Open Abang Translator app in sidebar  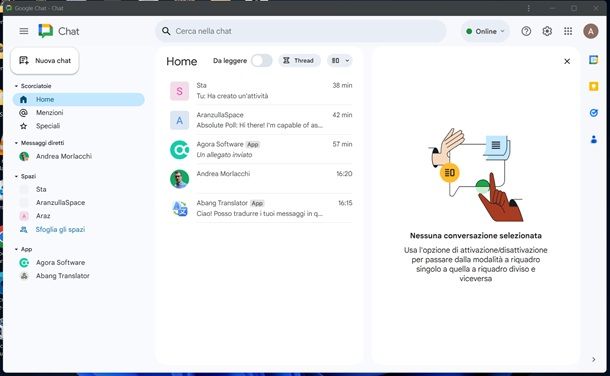79,276
